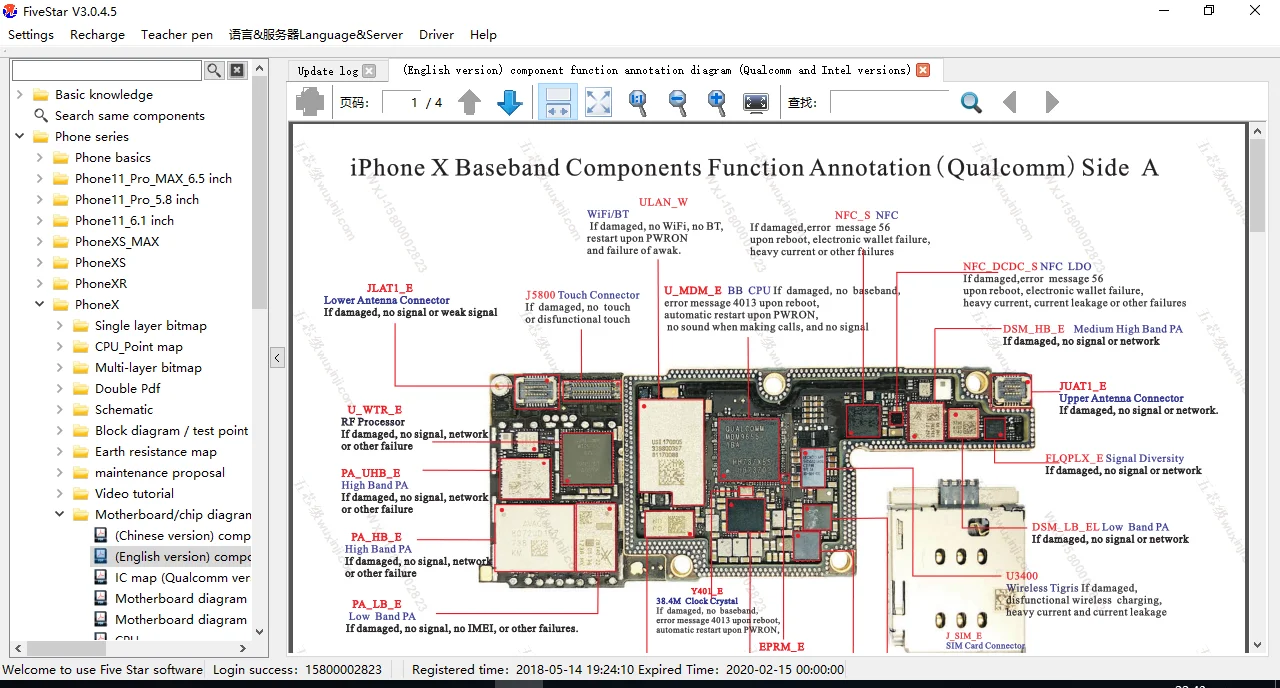This screenshot has height=688, width=1280.
Task: Click the gray previous page up arrow
Action: tap(470, 102)
